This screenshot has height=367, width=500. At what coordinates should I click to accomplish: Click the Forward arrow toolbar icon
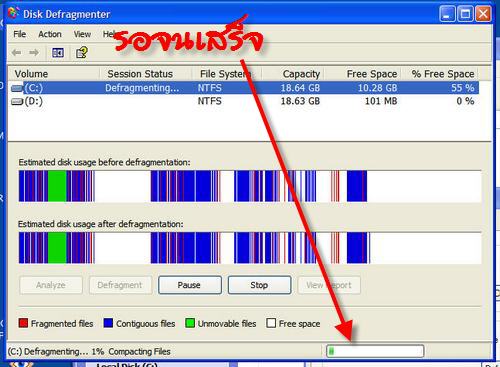(34, 53)
